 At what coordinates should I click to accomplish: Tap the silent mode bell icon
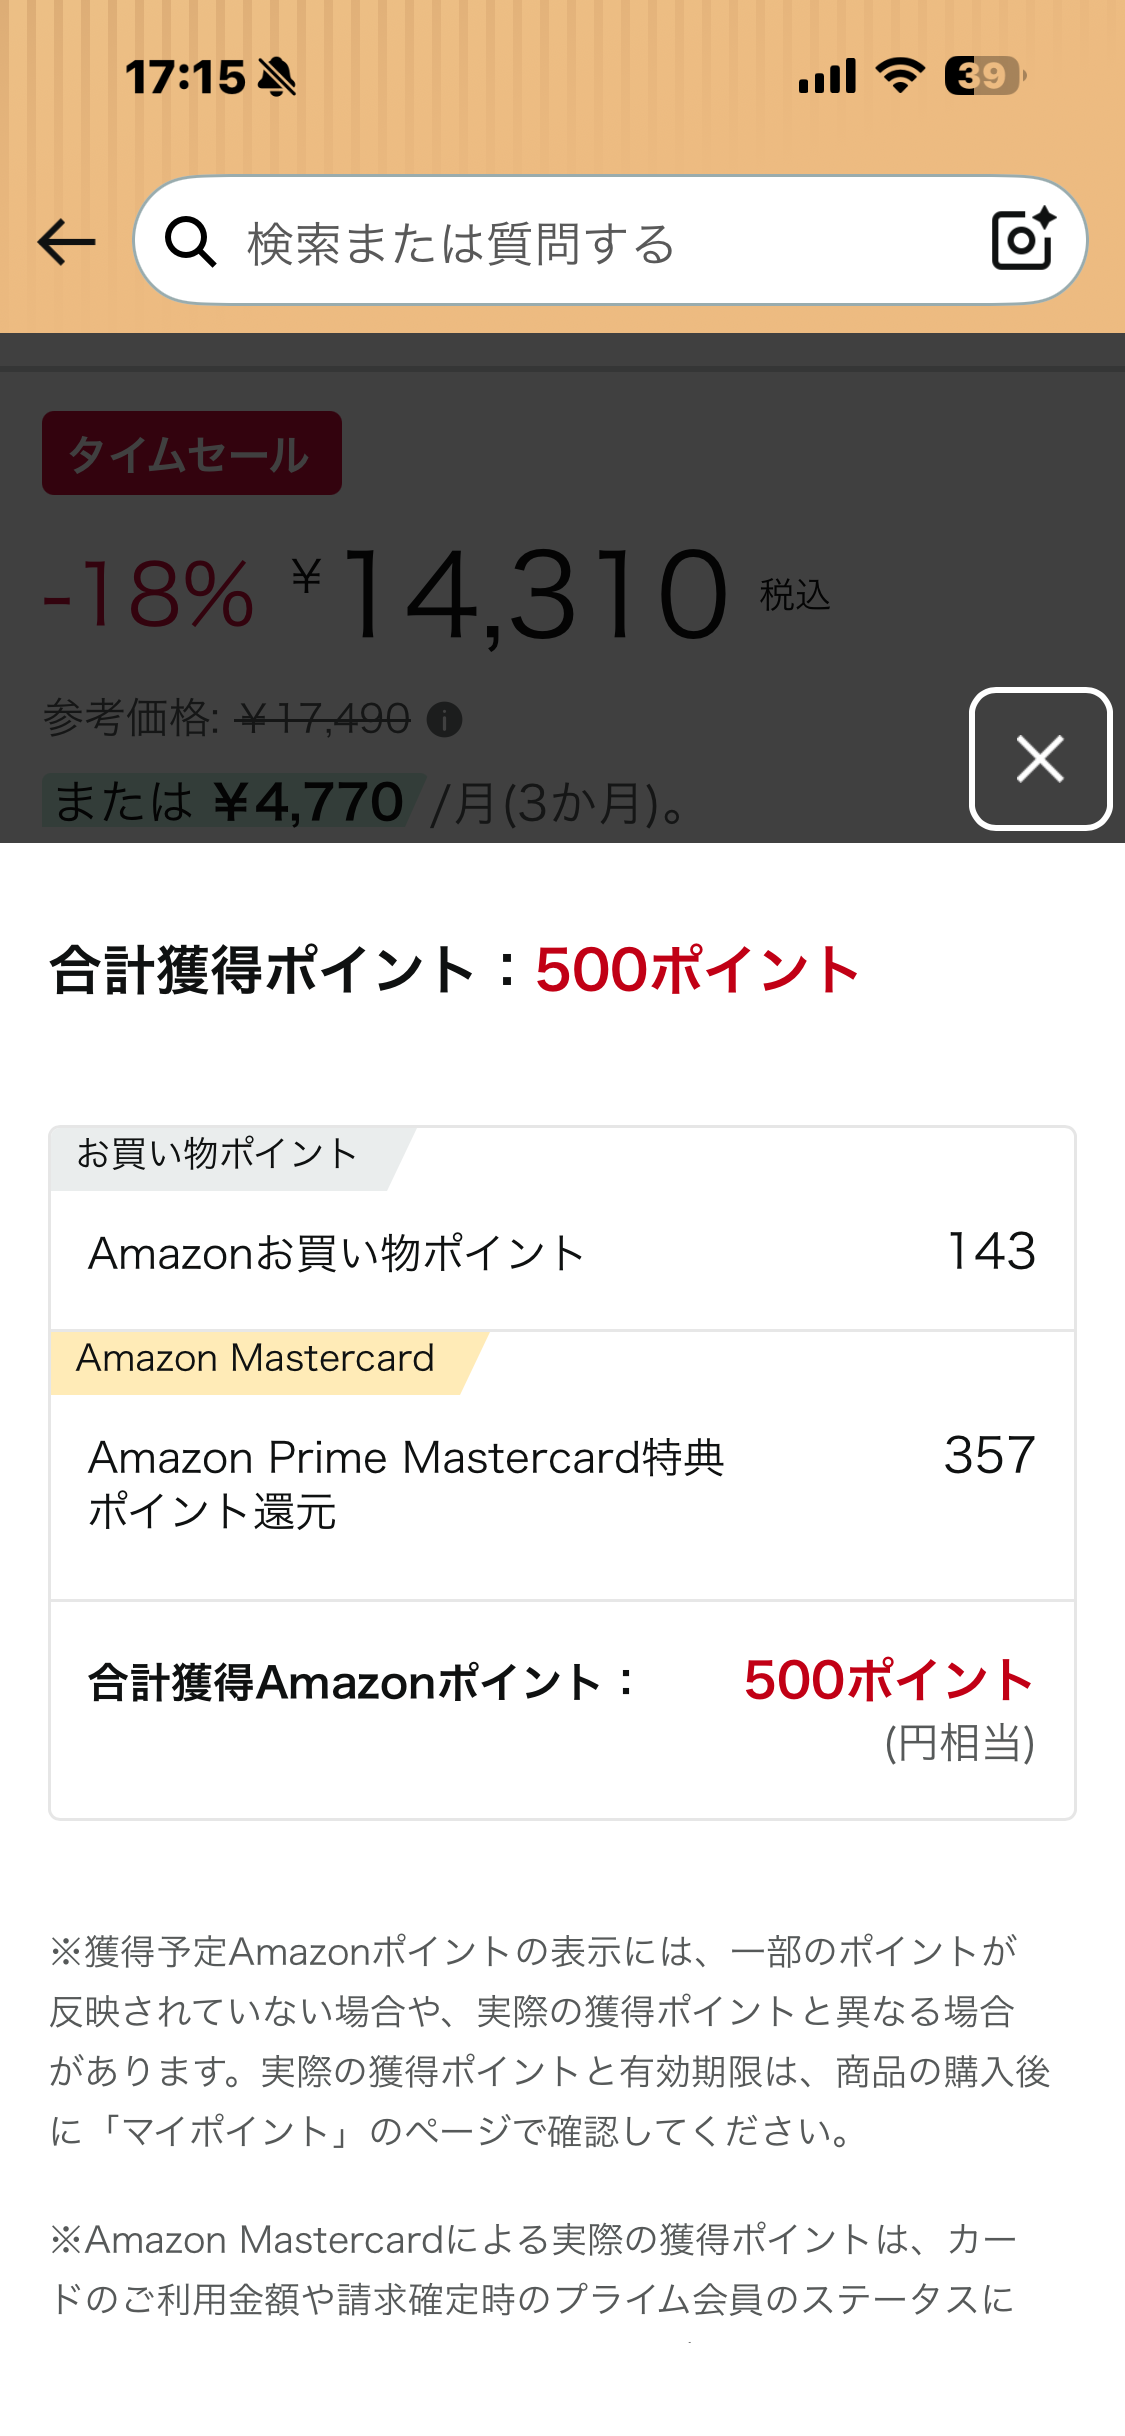pos(277,77)
